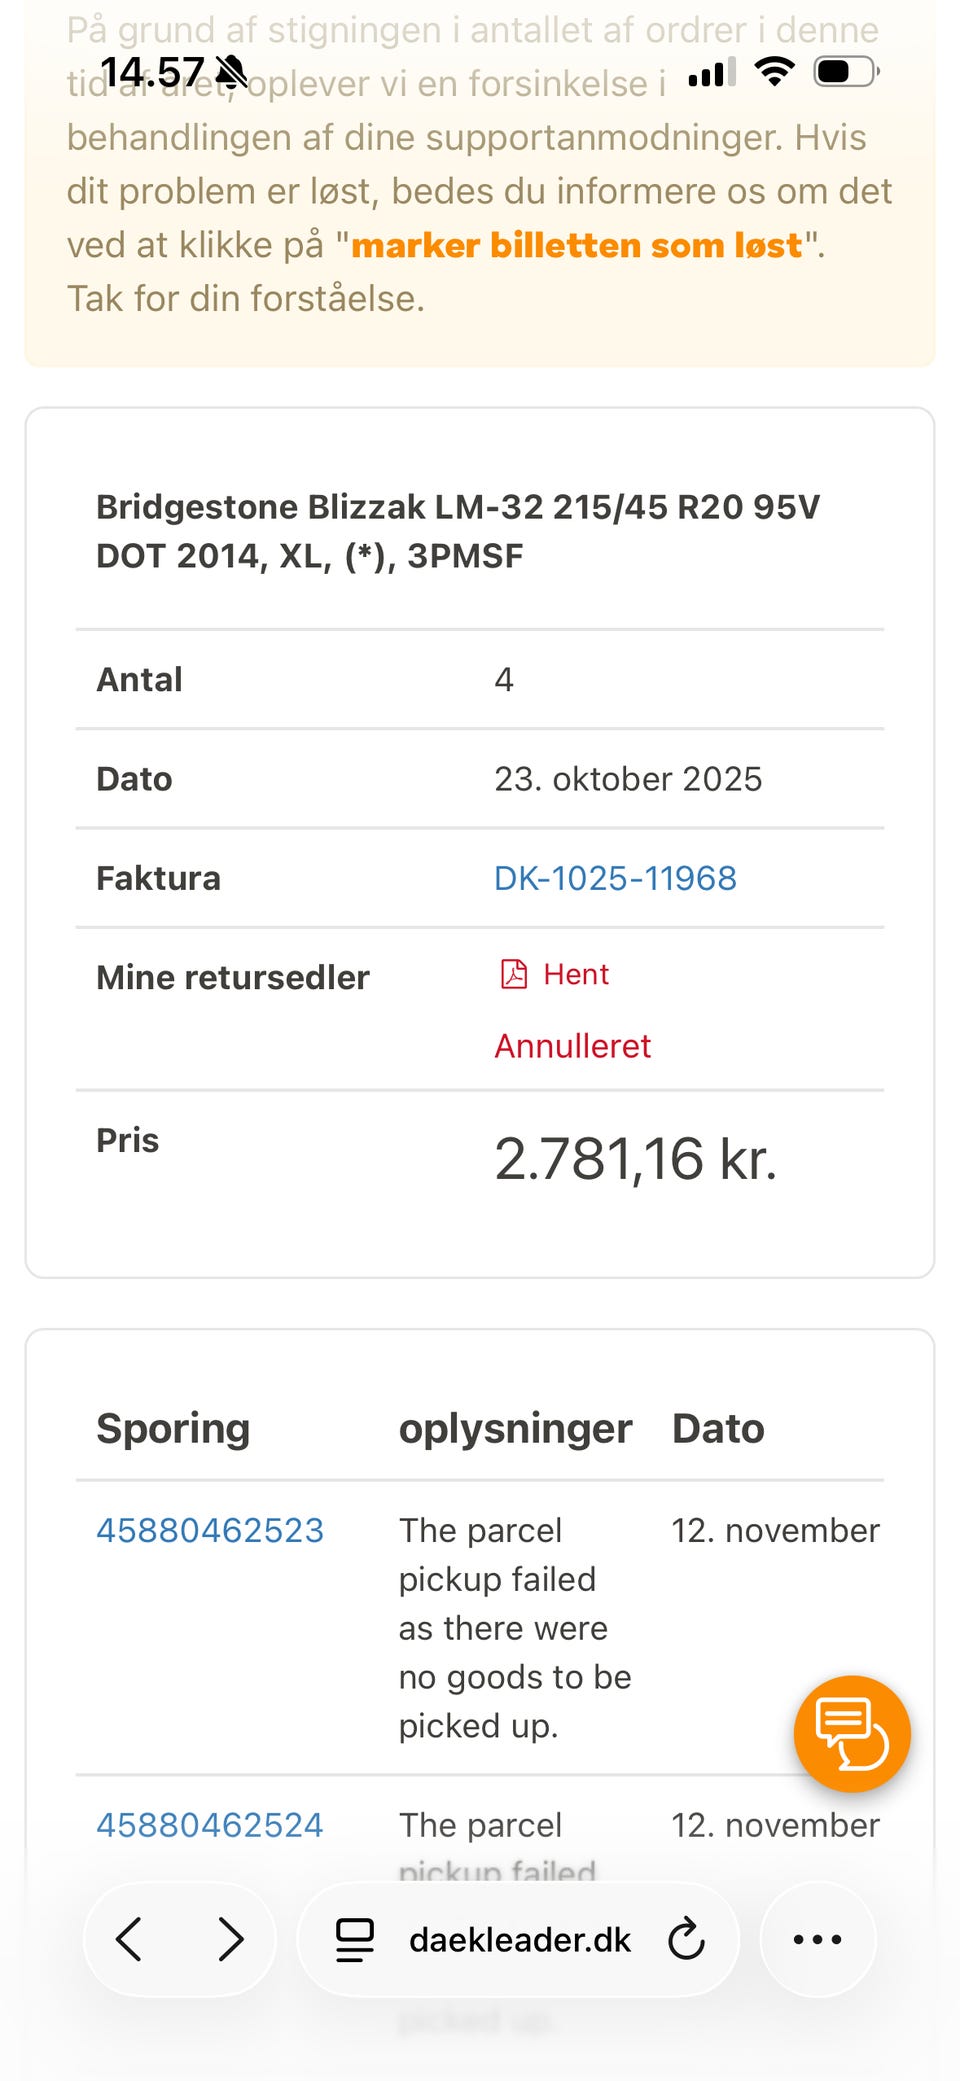This screenshot has width=960, height=2081.
Task: Tap the browser back arrow
Action: pos(130,1939)
